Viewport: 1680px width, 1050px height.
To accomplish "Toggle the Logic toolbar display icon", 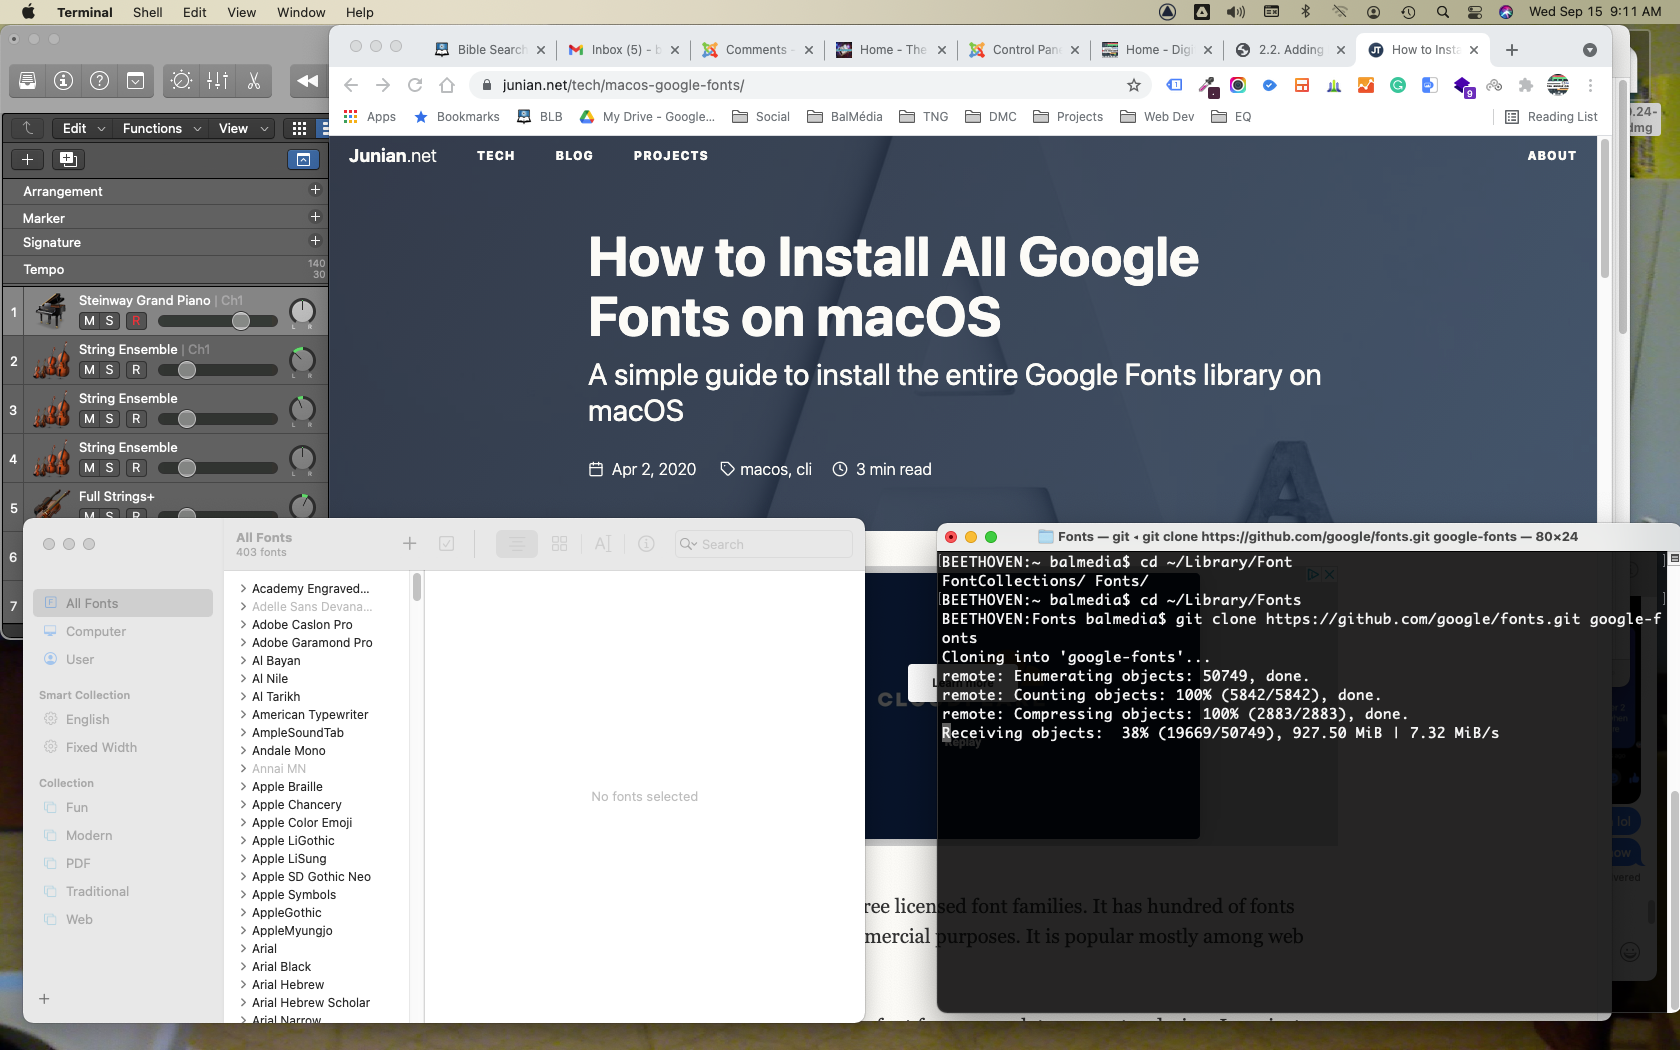I will (135, 81).
